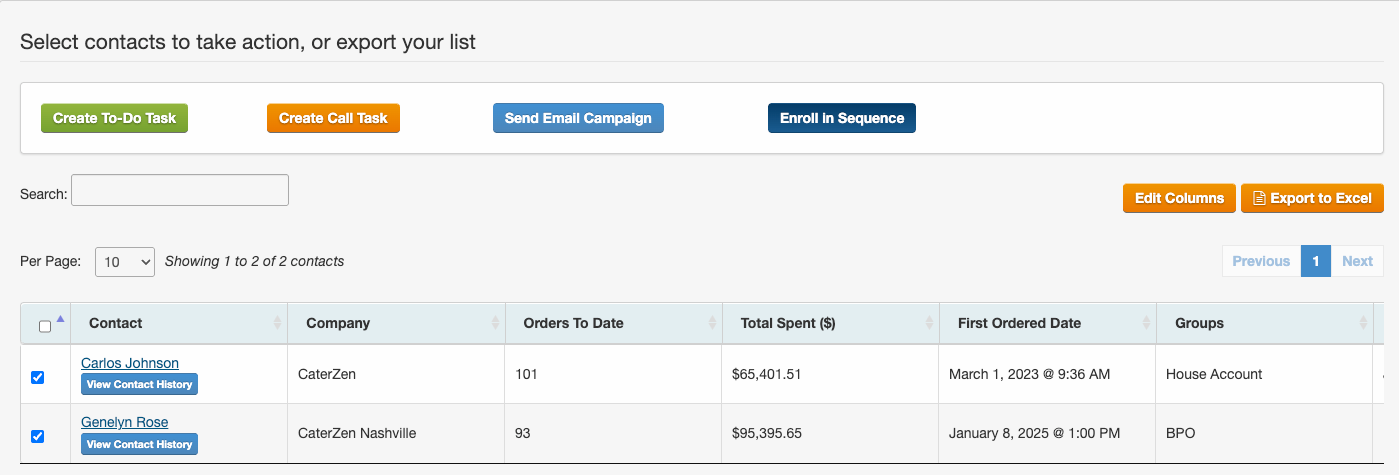This screenshot has height=475, width=1399.
Task: Sort by the Company column arrows
Action: click(x=495, y=323)
